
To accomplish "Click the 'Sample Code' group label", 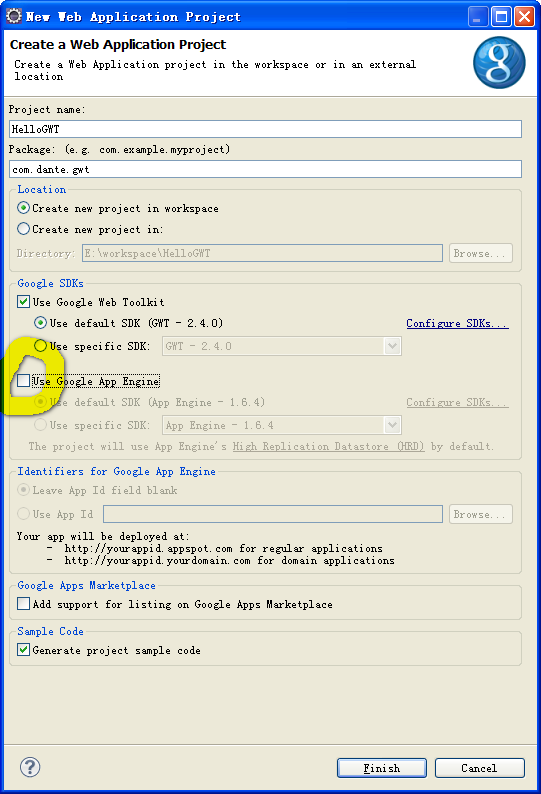I will [x=50, y=631].
